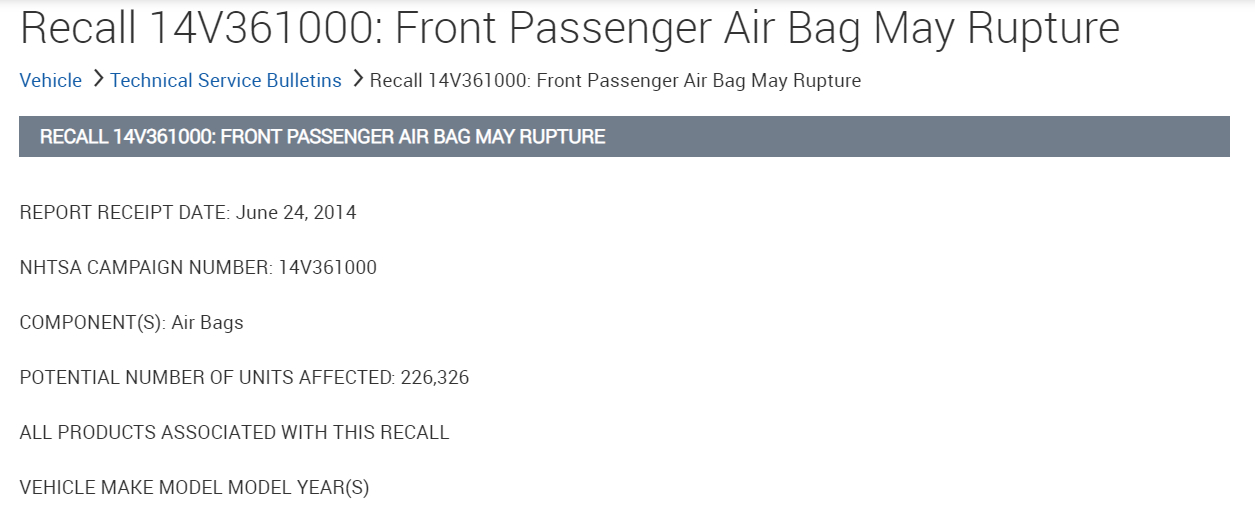Click the Vehicle breadcrumb link
Screen dimensions: 1255x515
50,81
